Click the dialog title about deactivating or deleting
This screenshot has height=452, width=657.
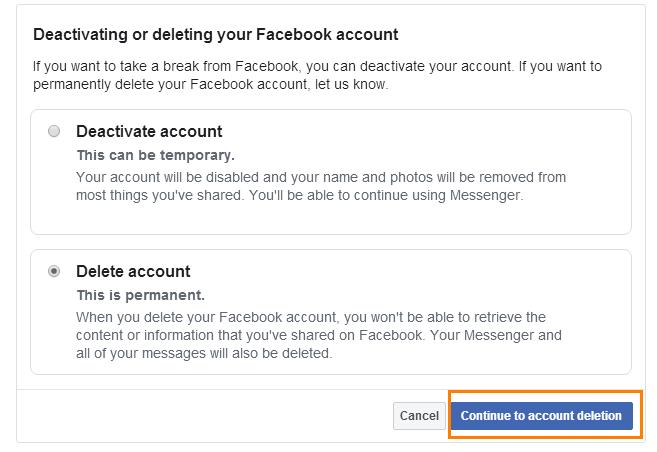click(216, 34)
